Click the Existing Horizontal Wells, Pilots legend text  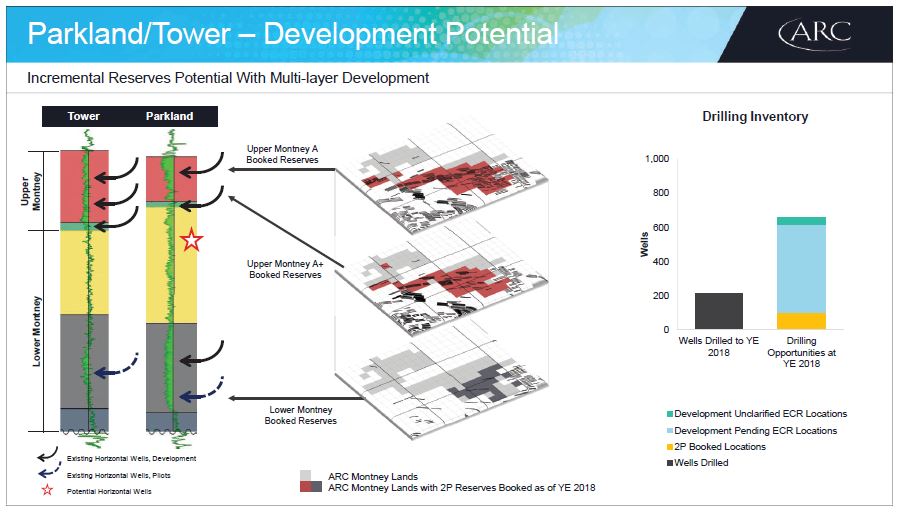[x=119, y=476]
